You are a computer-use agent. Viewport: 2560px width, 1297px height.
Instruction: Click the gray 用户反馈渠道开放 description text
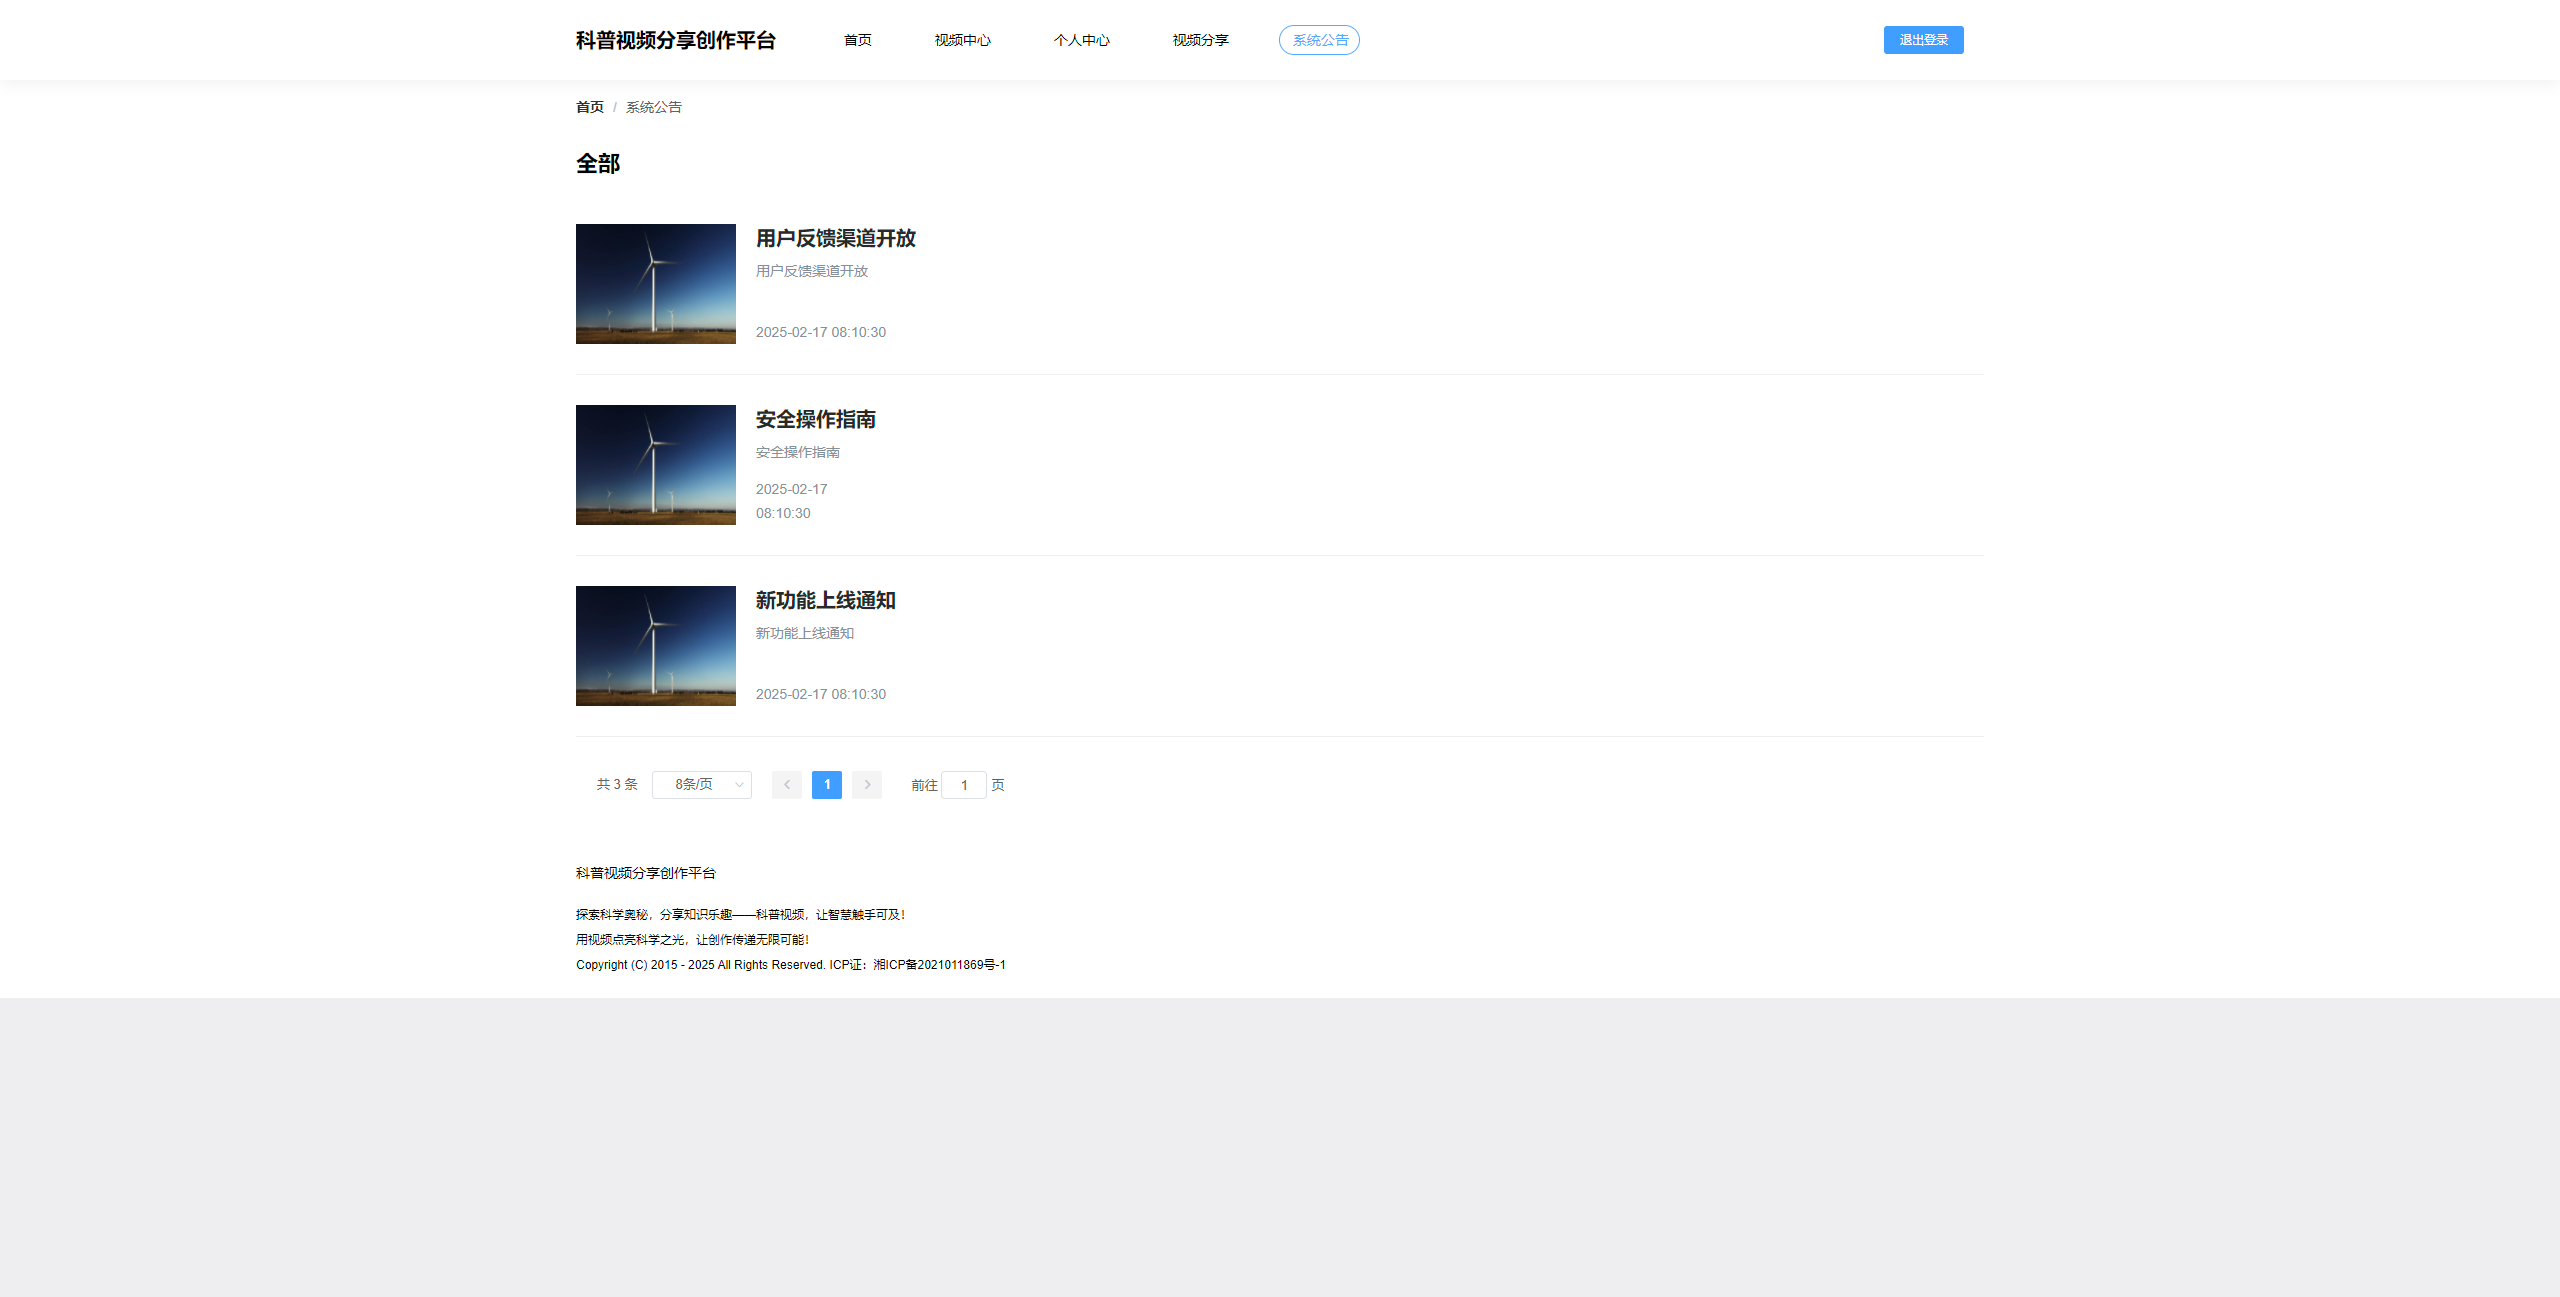tap(812, 271)
